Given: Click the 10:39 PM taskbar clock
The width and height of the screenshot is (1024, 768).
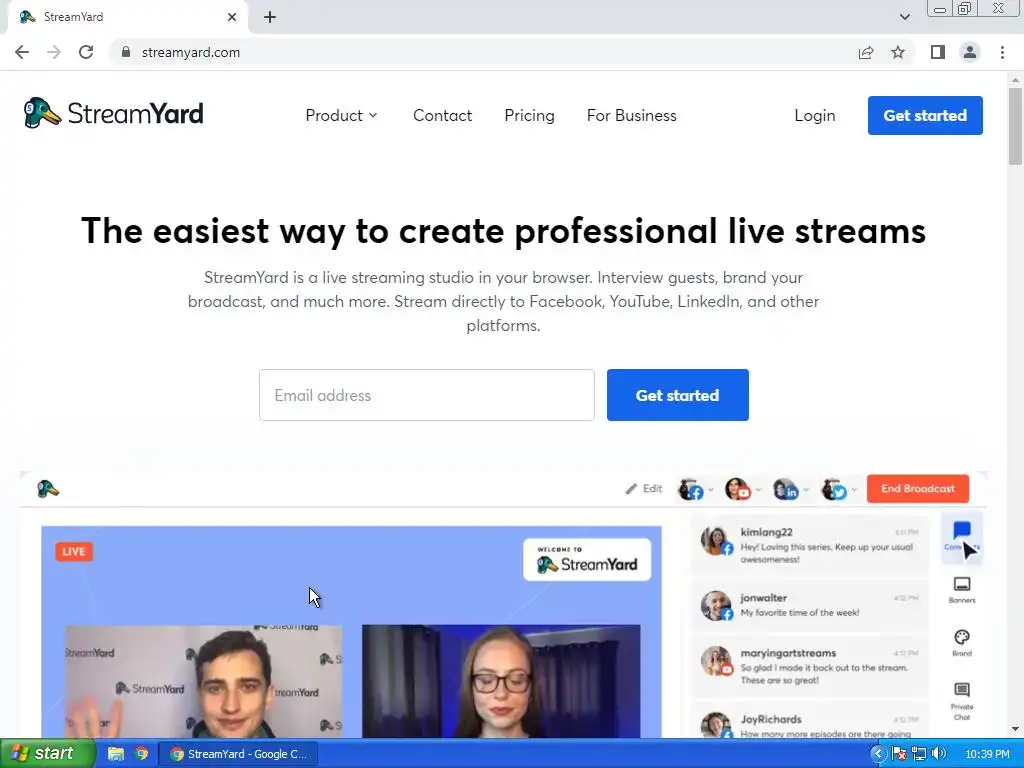Looking at the screenshot, I should point(987,754).
